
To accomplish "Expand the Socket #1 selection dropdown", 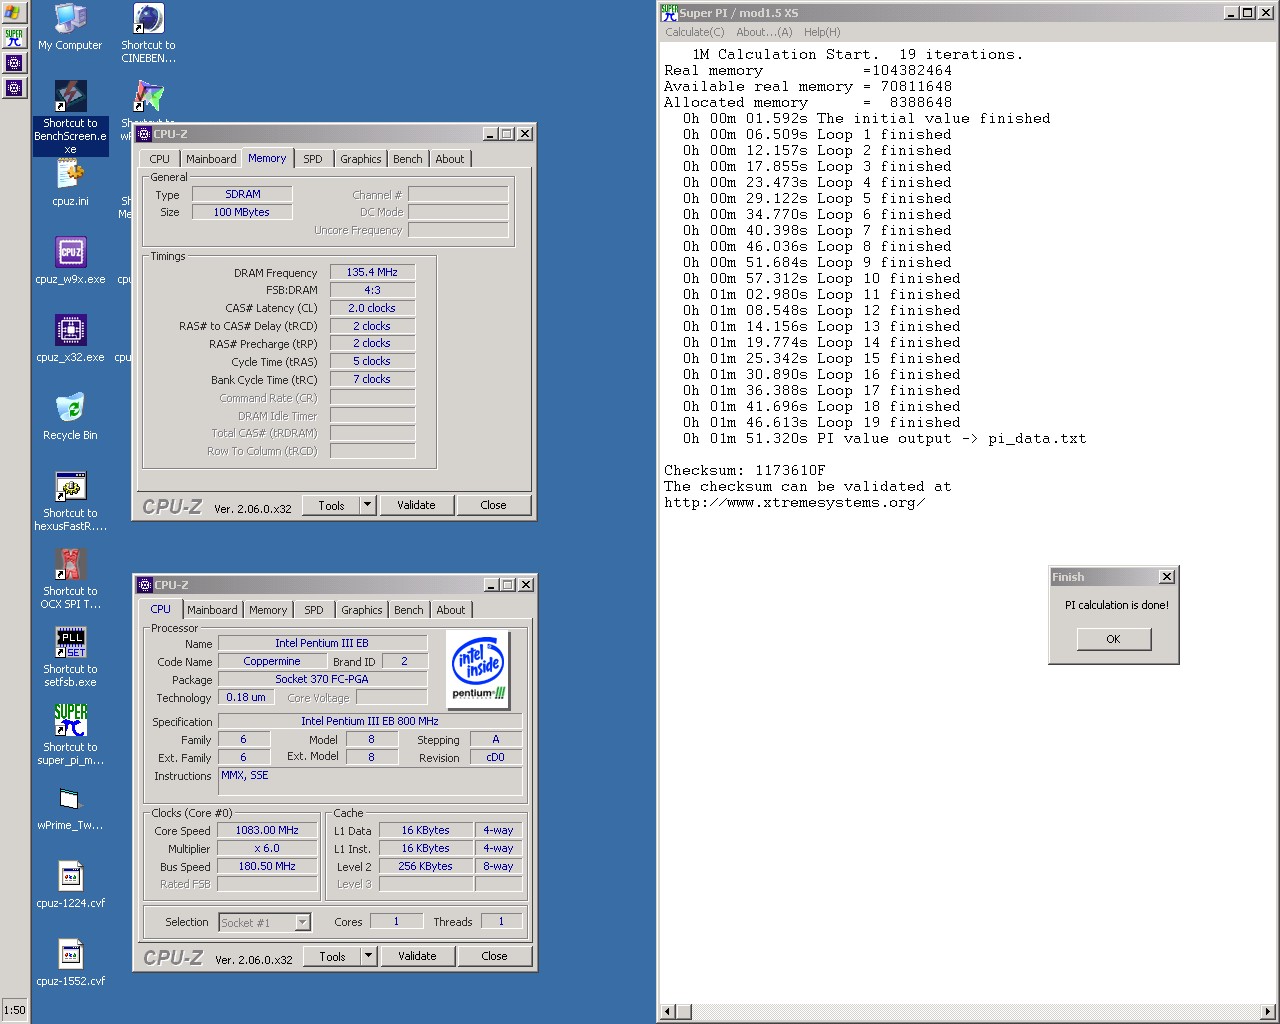I will click(x=302, y=922).
